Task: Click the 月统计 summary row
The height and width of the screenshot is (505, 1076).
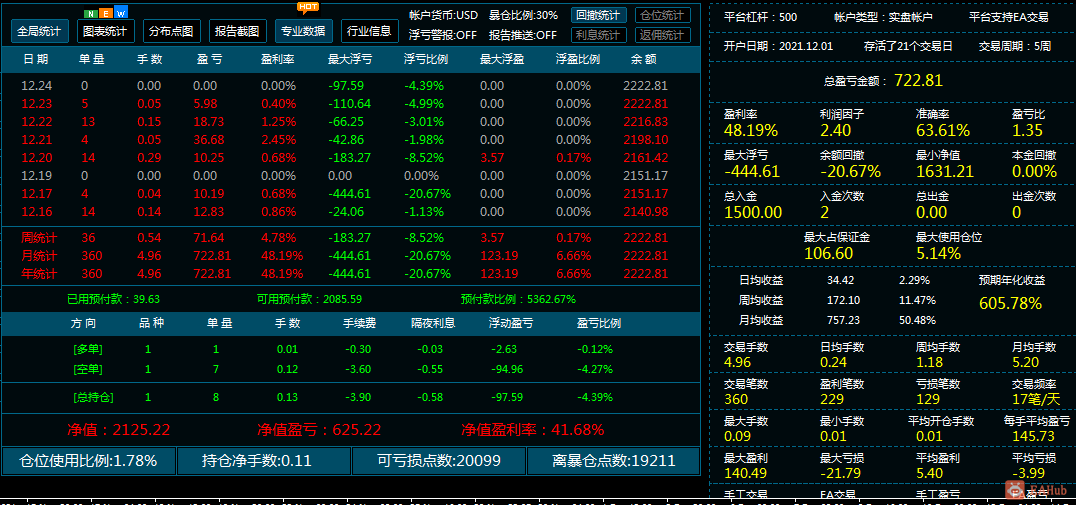Action: pos(350,256)
